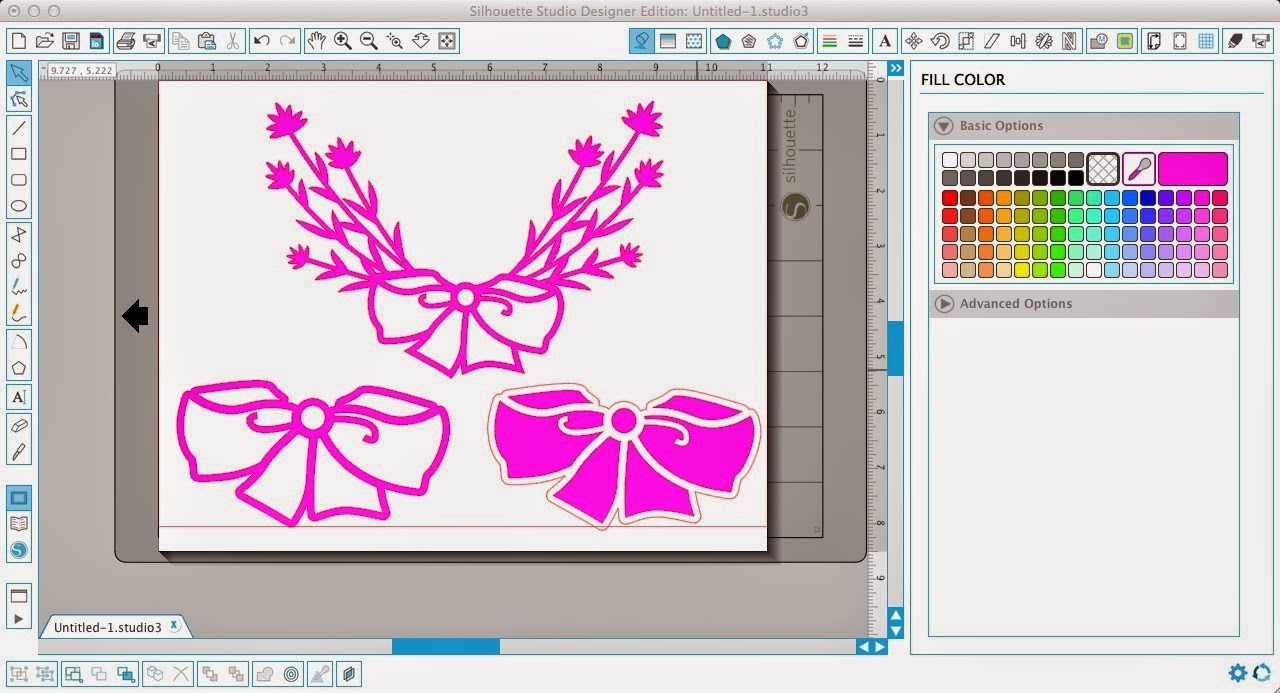Screen dimensions: 1280x693
Task: Select the Draw Polygon tool
Action: pos(18,234)
